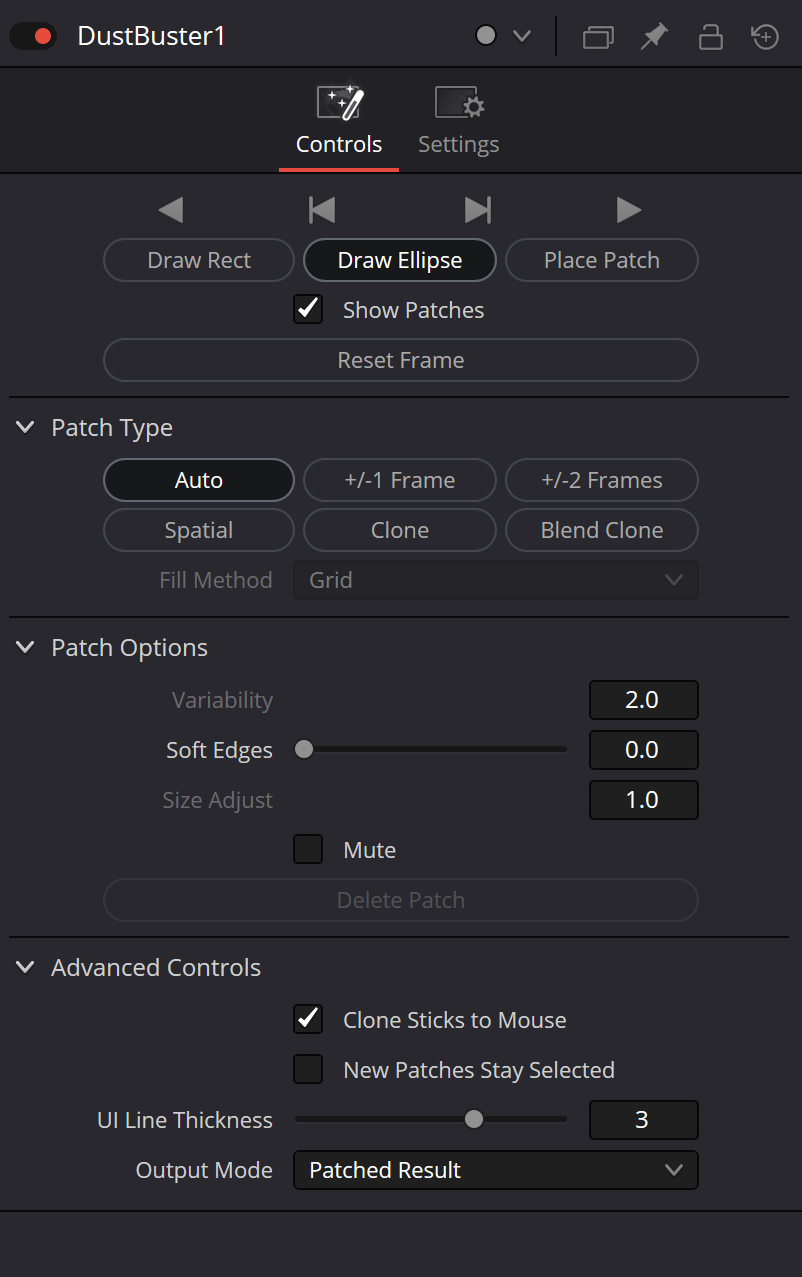Image resolution: width=802 pixels, height=1277 pixels.
Task: Collapse the Patch Type section
Action: pos(25,428)
